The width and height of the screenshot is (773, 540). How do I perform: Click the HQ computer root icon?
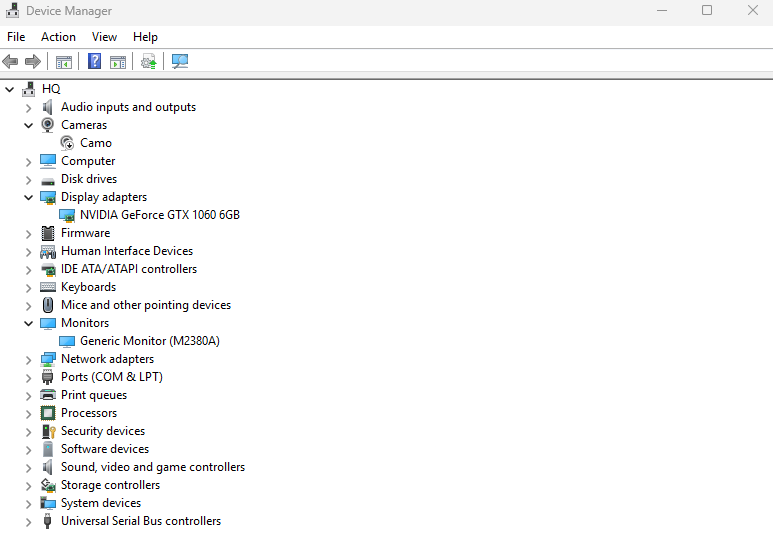[x=29, y=89]
